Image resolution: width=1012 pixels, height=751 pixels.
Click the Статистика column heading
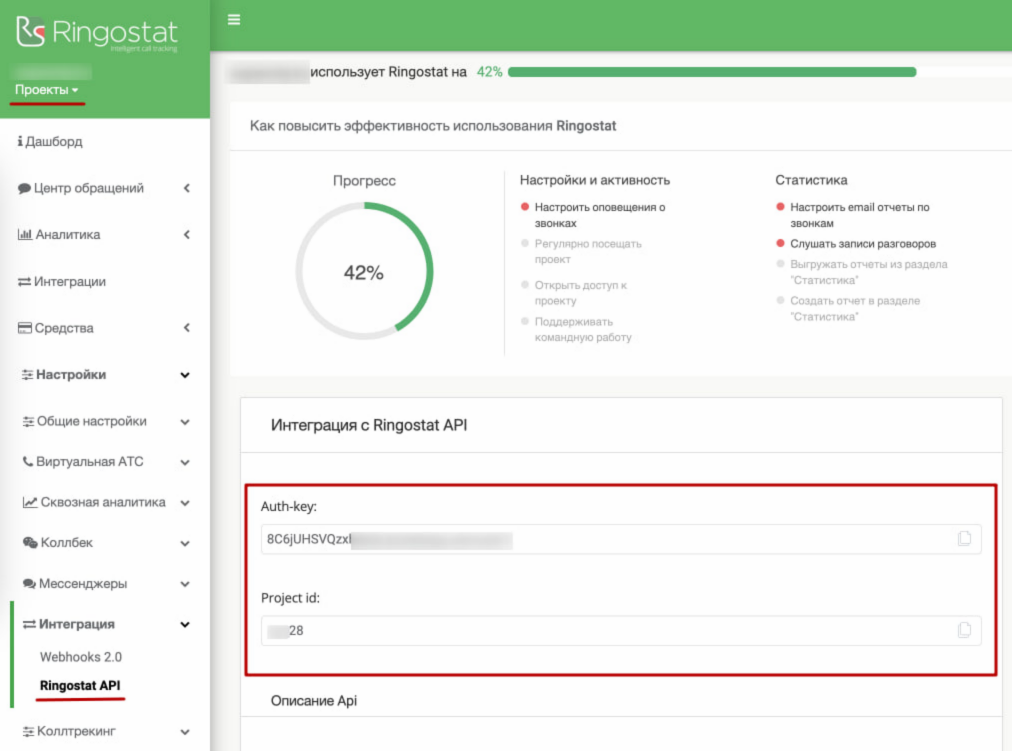811,181
